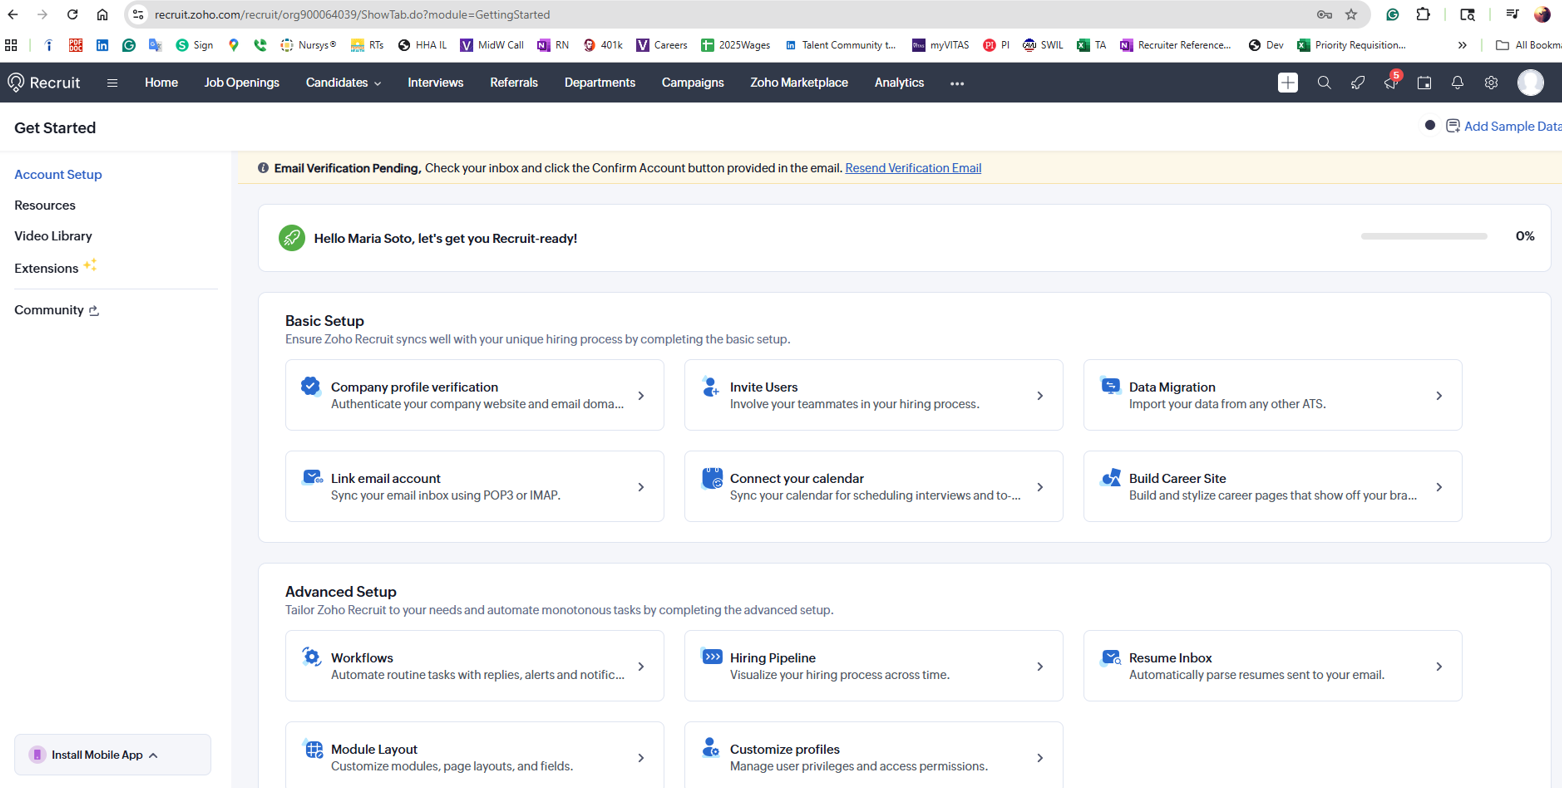Image resolution: width=1562 pixels, height=788 pixels.
Task: Click the Workflows gear icon
Action: point(311,657)
